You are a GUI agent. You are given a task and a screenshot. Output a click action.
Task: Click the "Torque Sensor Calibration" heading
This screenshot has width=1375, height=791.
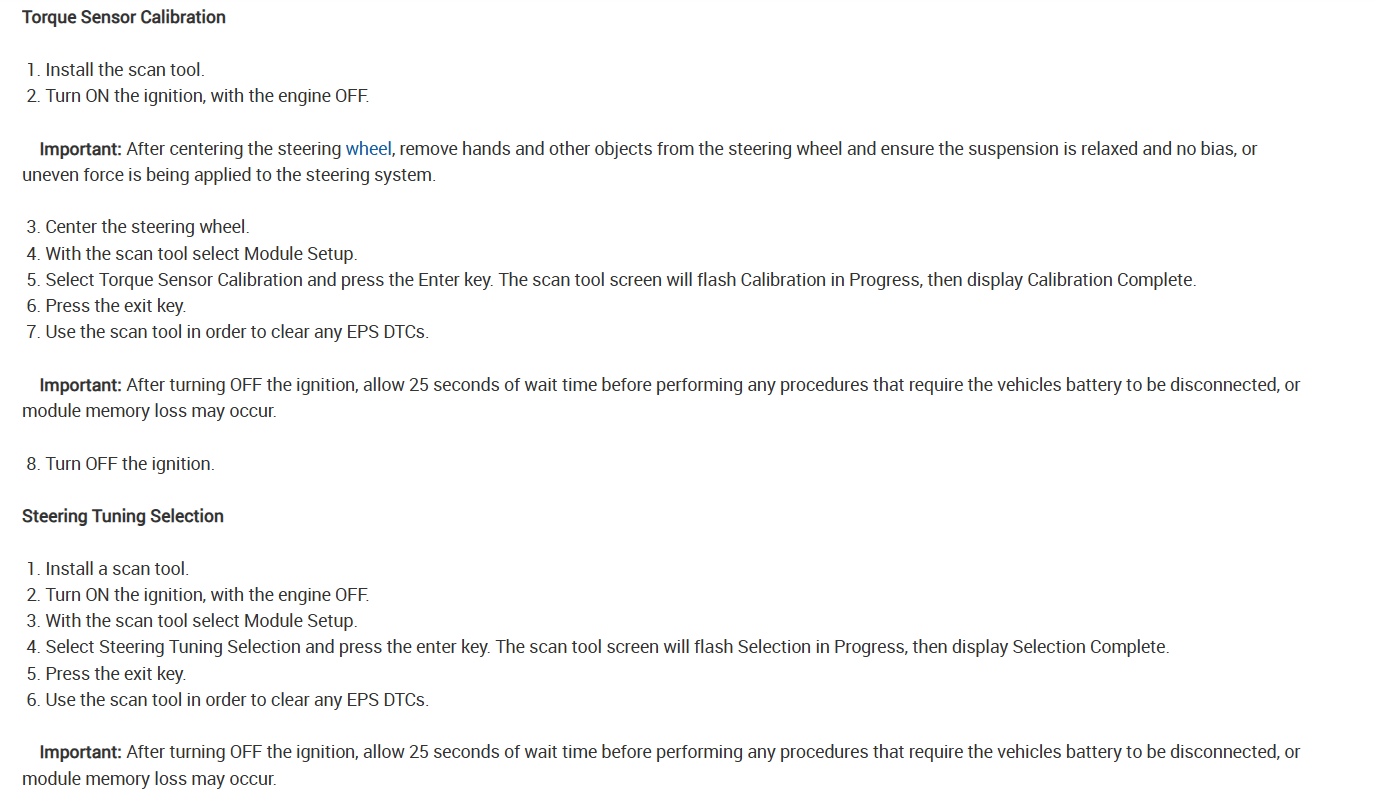click(x=124, y=17)
